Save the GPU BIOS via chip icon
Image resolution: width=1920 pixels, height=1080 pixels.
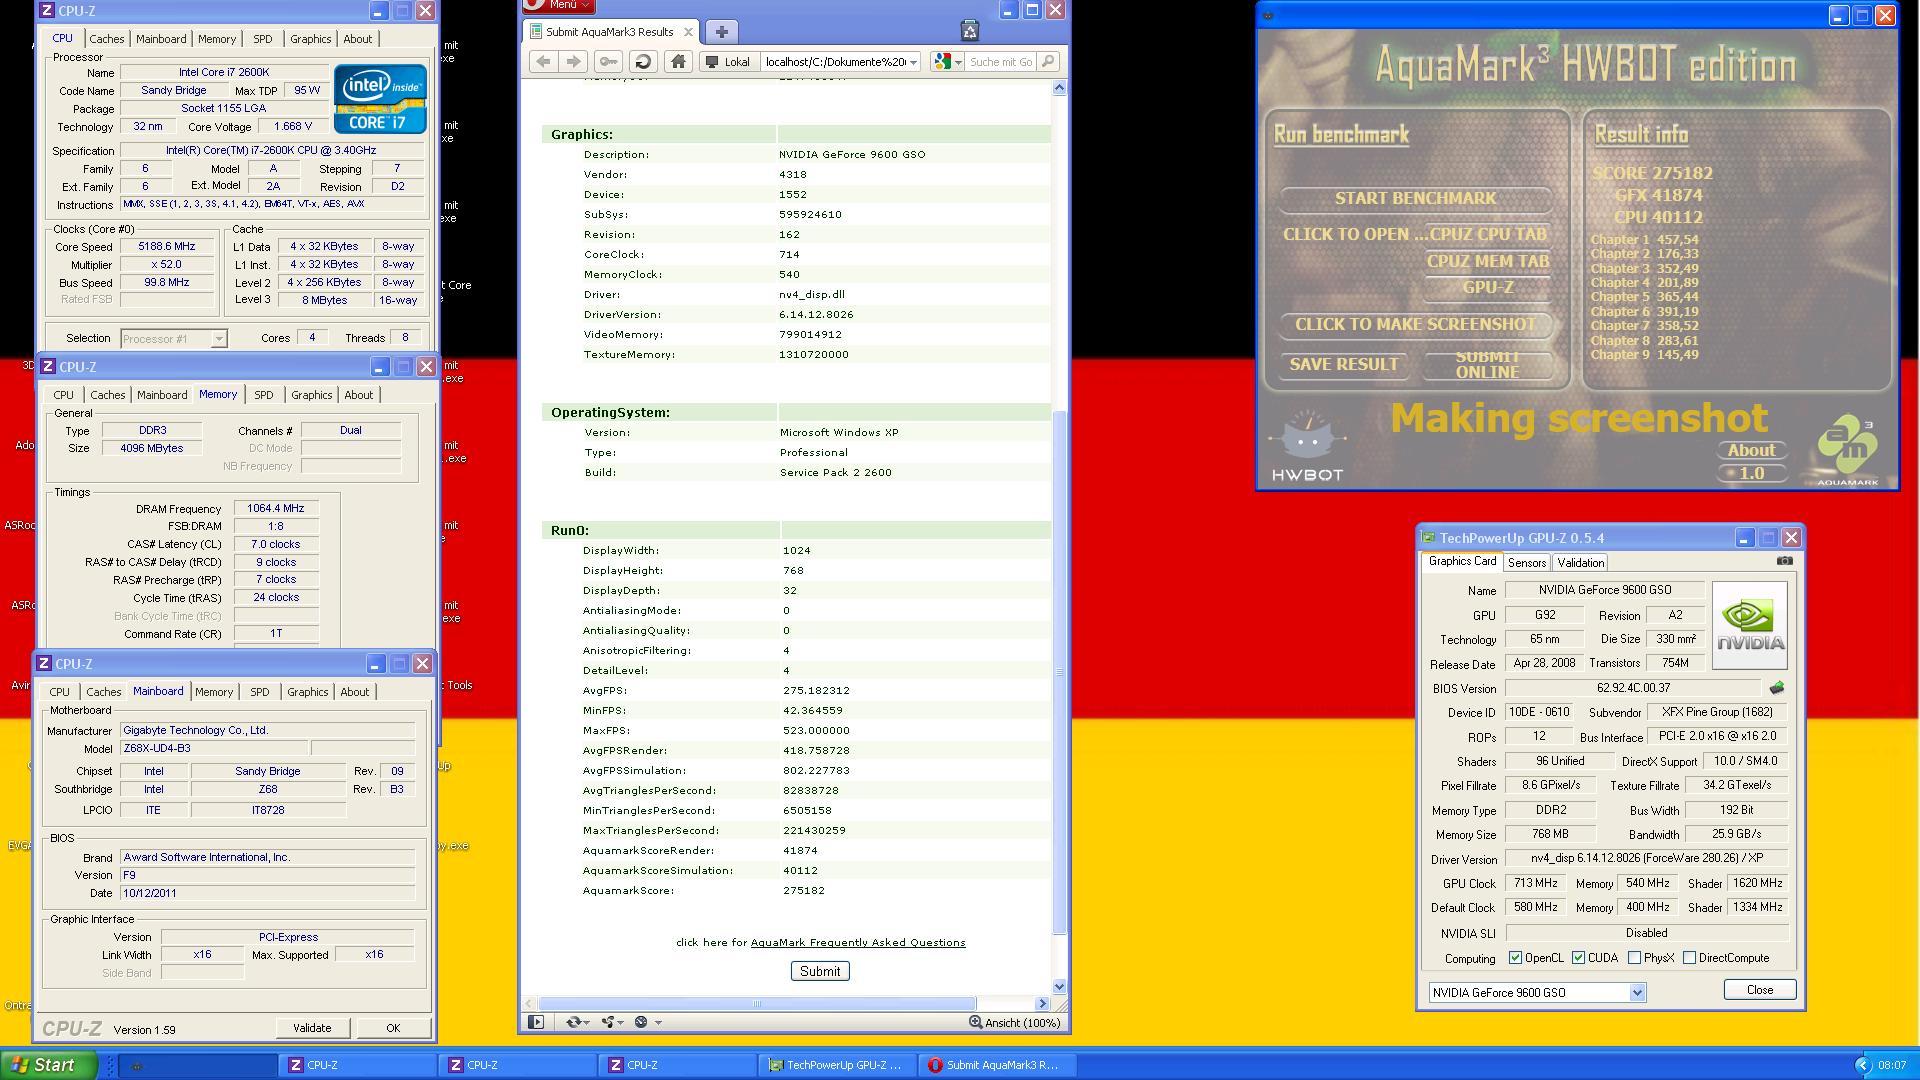click(x=1777, y=688)
